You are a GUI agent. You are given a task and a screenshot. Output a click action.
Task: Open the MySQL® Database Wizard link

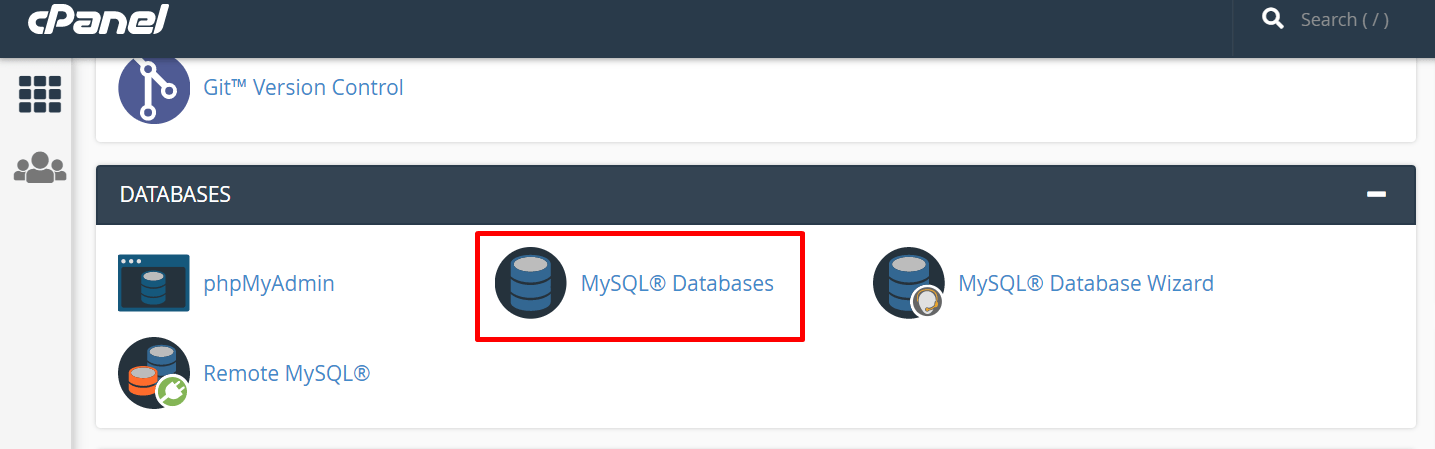[x=1086, y=284]
